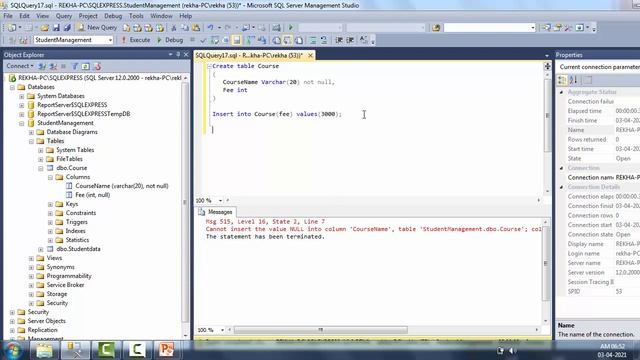Expand the Keys folder
The height and width of the screenshot is (360, 640).
click(x=50, y=204)
